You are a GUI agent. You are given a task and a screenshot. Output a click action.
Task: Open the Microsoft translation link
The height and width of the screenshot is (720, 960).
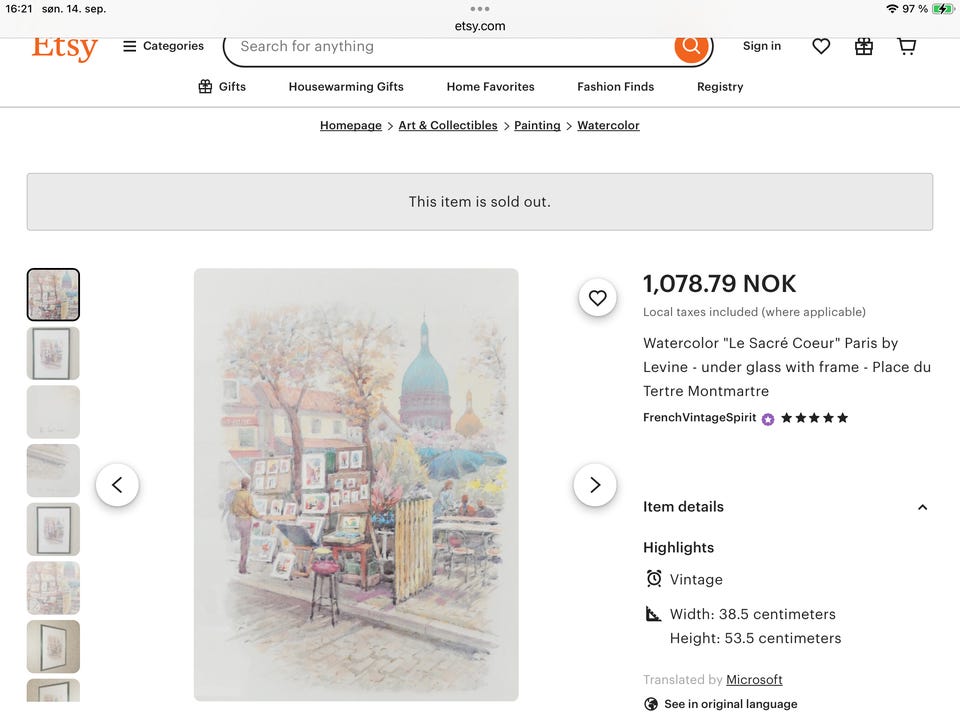pos(753,679)
